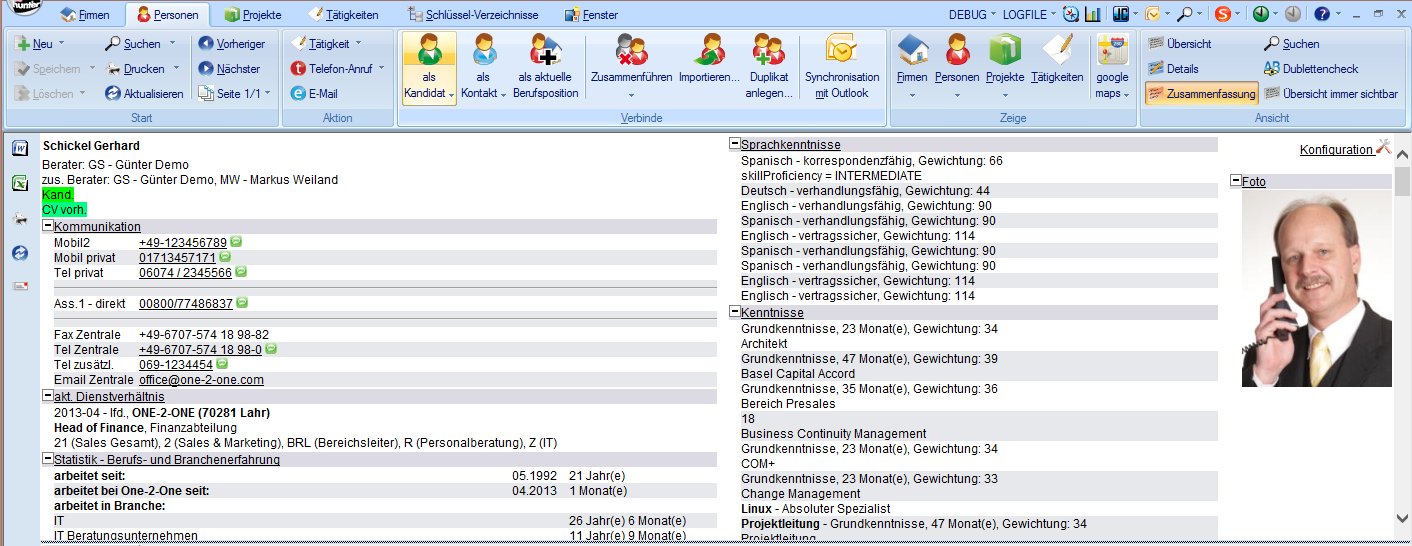
Task: Click the Duplikat anlegen icon
Action: coord(768,49)
